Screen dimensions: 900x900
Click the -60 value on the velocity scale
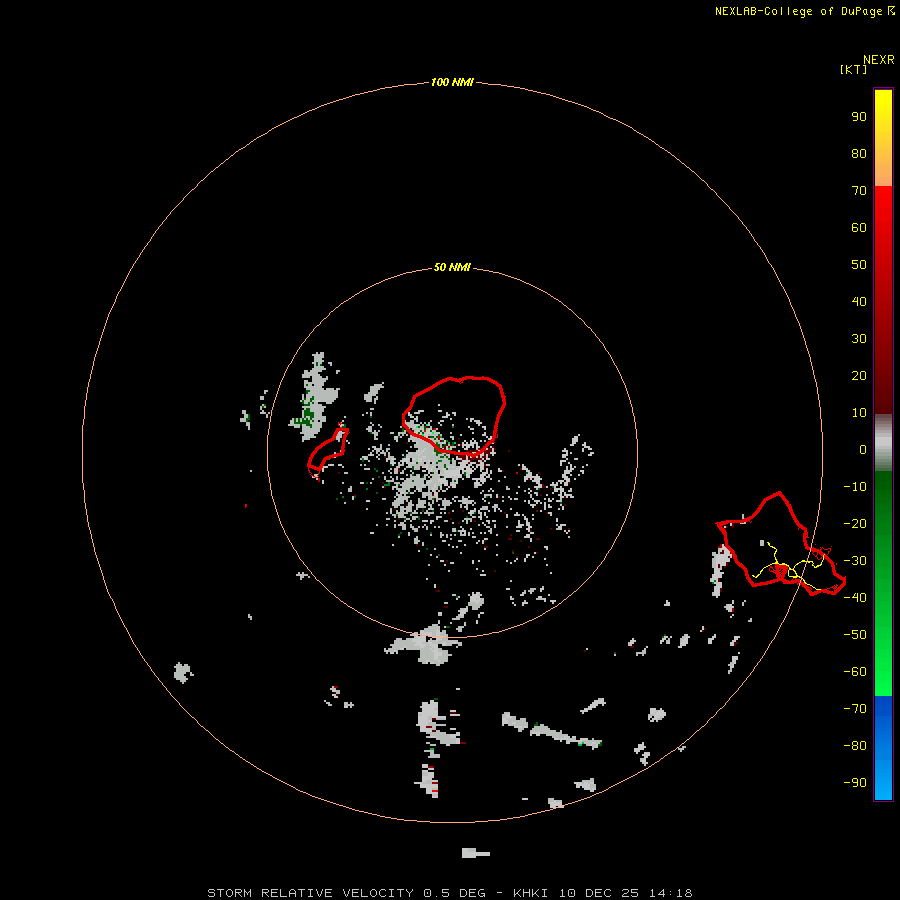[x=855, y=672]
